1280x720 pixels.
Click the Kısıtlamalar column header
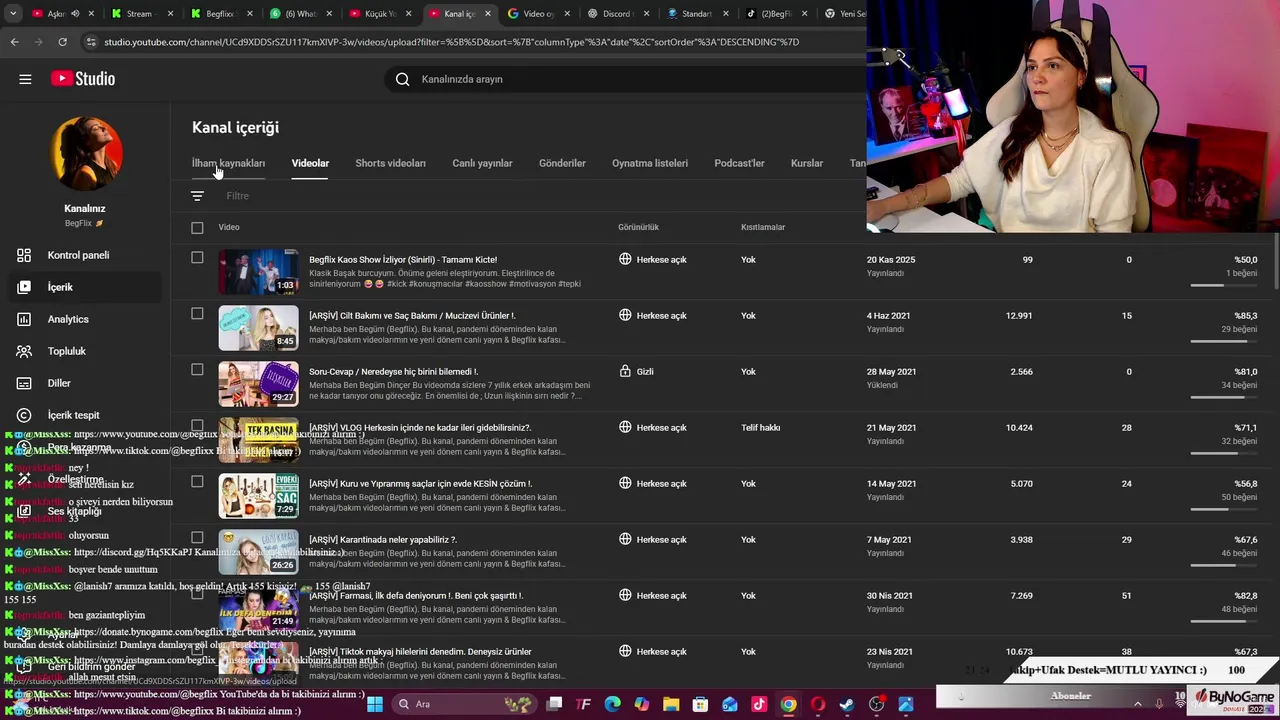[763, 227]
